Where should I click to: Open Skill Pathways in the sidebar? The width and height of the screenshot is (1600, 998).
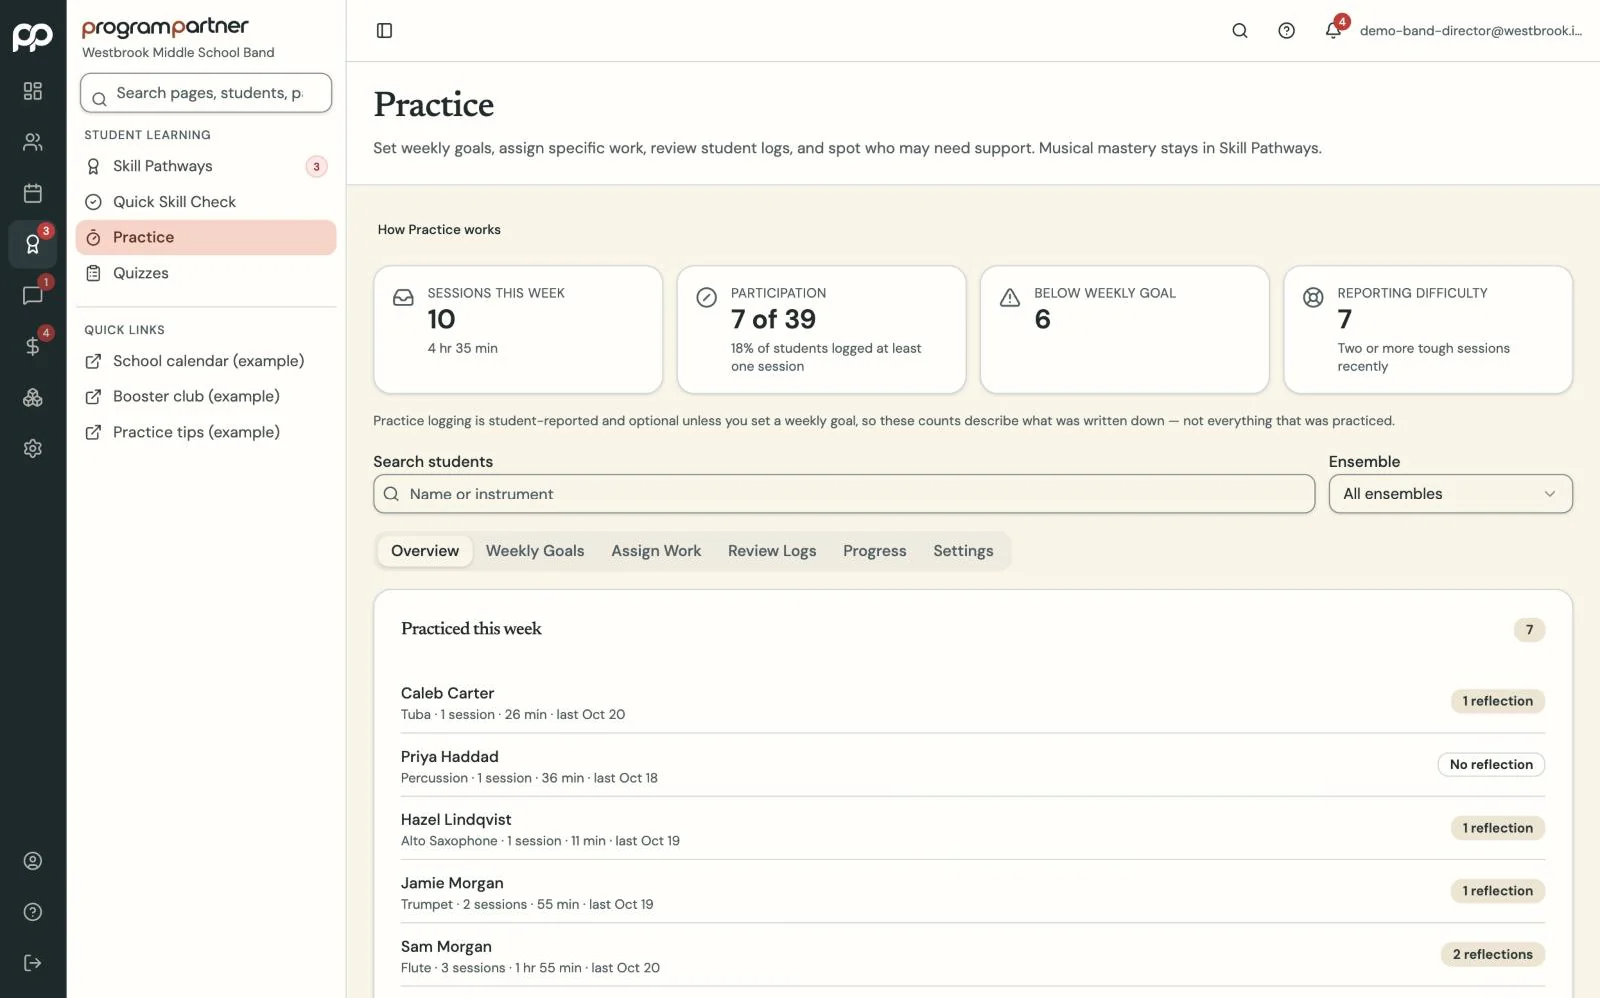click(x=206, y=166)
